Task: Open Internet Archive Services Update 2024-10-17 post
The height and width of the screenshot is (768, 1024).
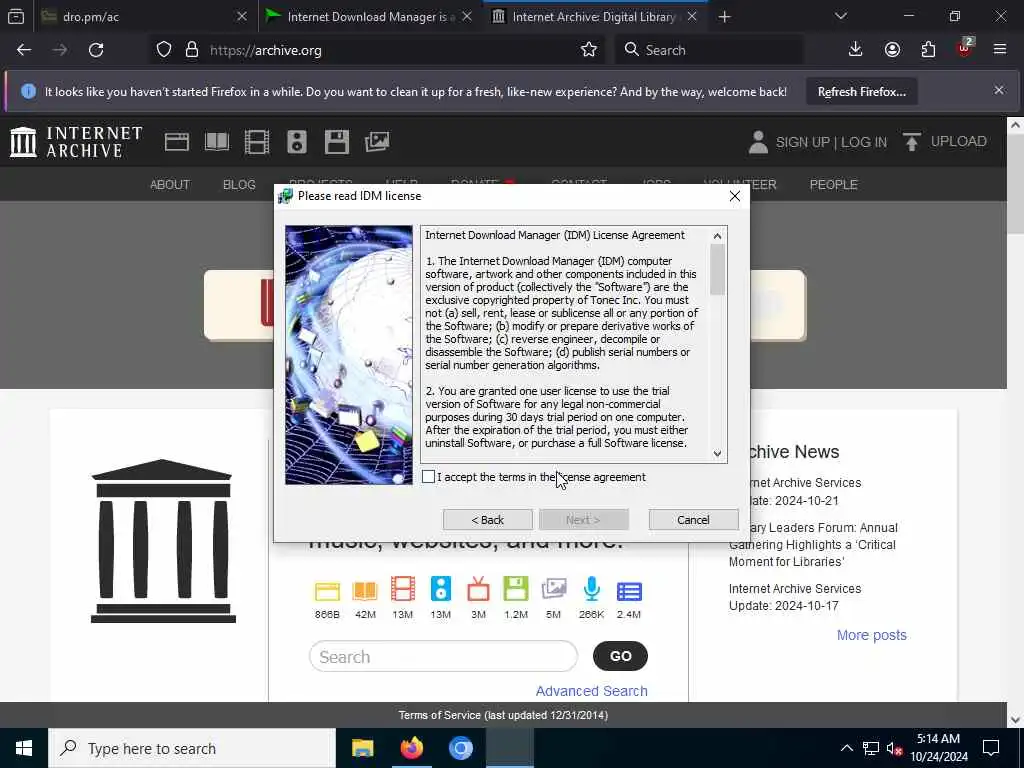Action: coord(795,598)
